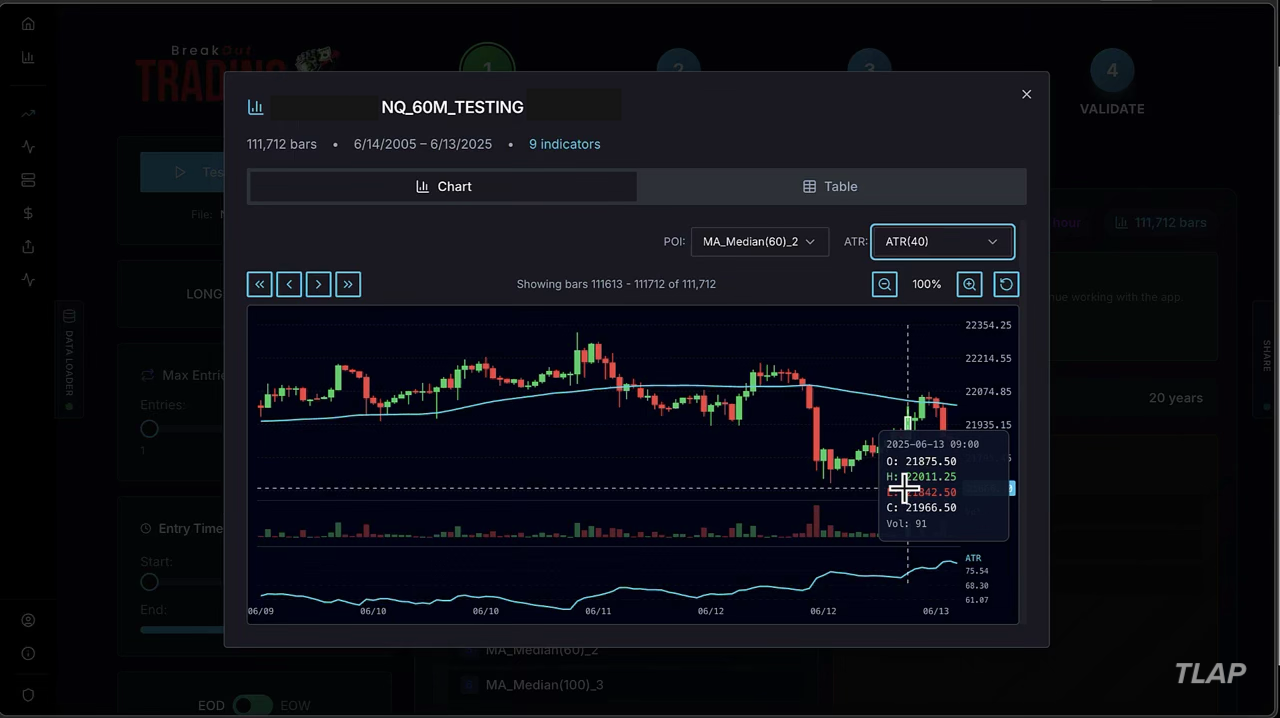Click the '20 years' text behind dialog
The width and height of the screenshot is (1280, 718).
coord(1176,398)
